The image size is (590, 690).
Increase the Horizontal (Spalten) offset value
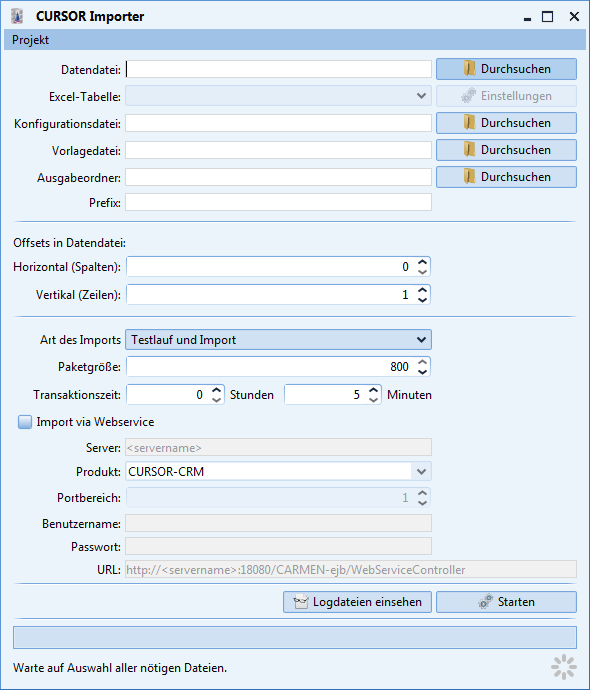pos(422,262)
